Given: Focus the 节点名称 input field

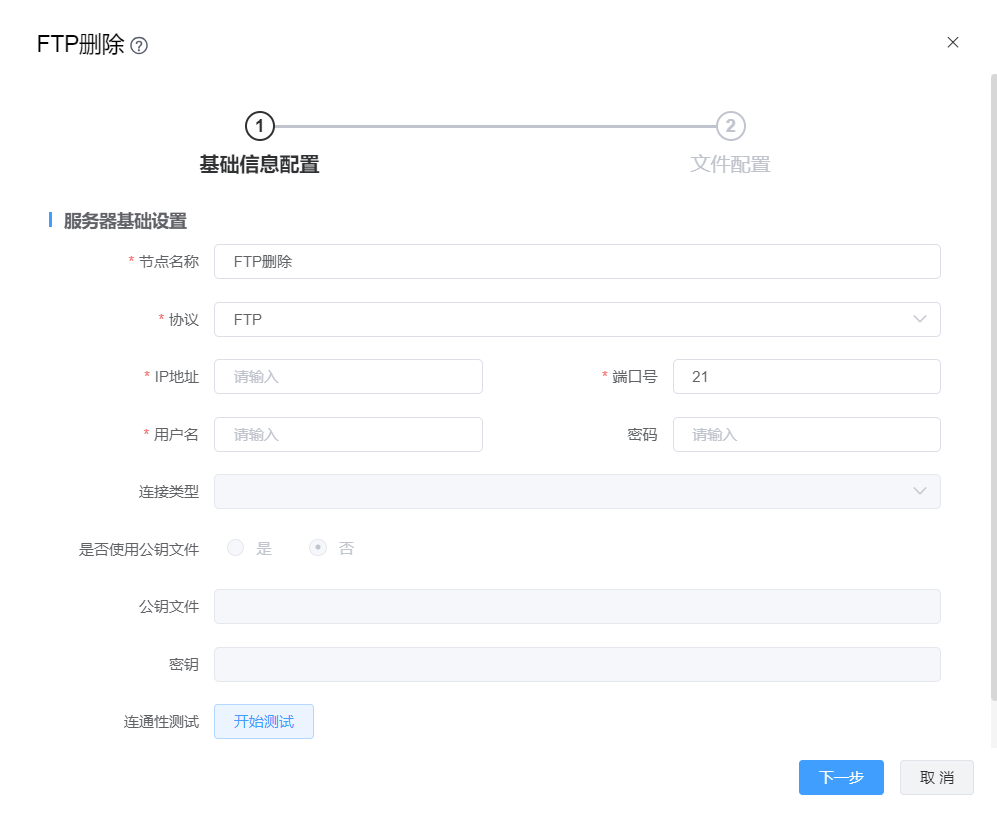Looking at the screenshot, I should pos(576,262).
